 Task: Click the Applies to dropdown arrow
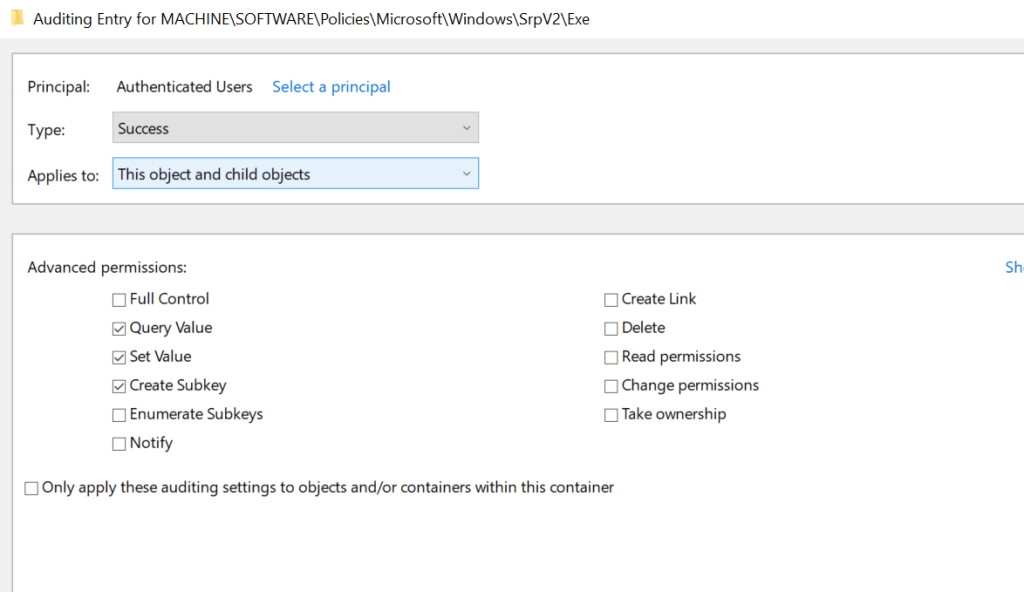465,174
